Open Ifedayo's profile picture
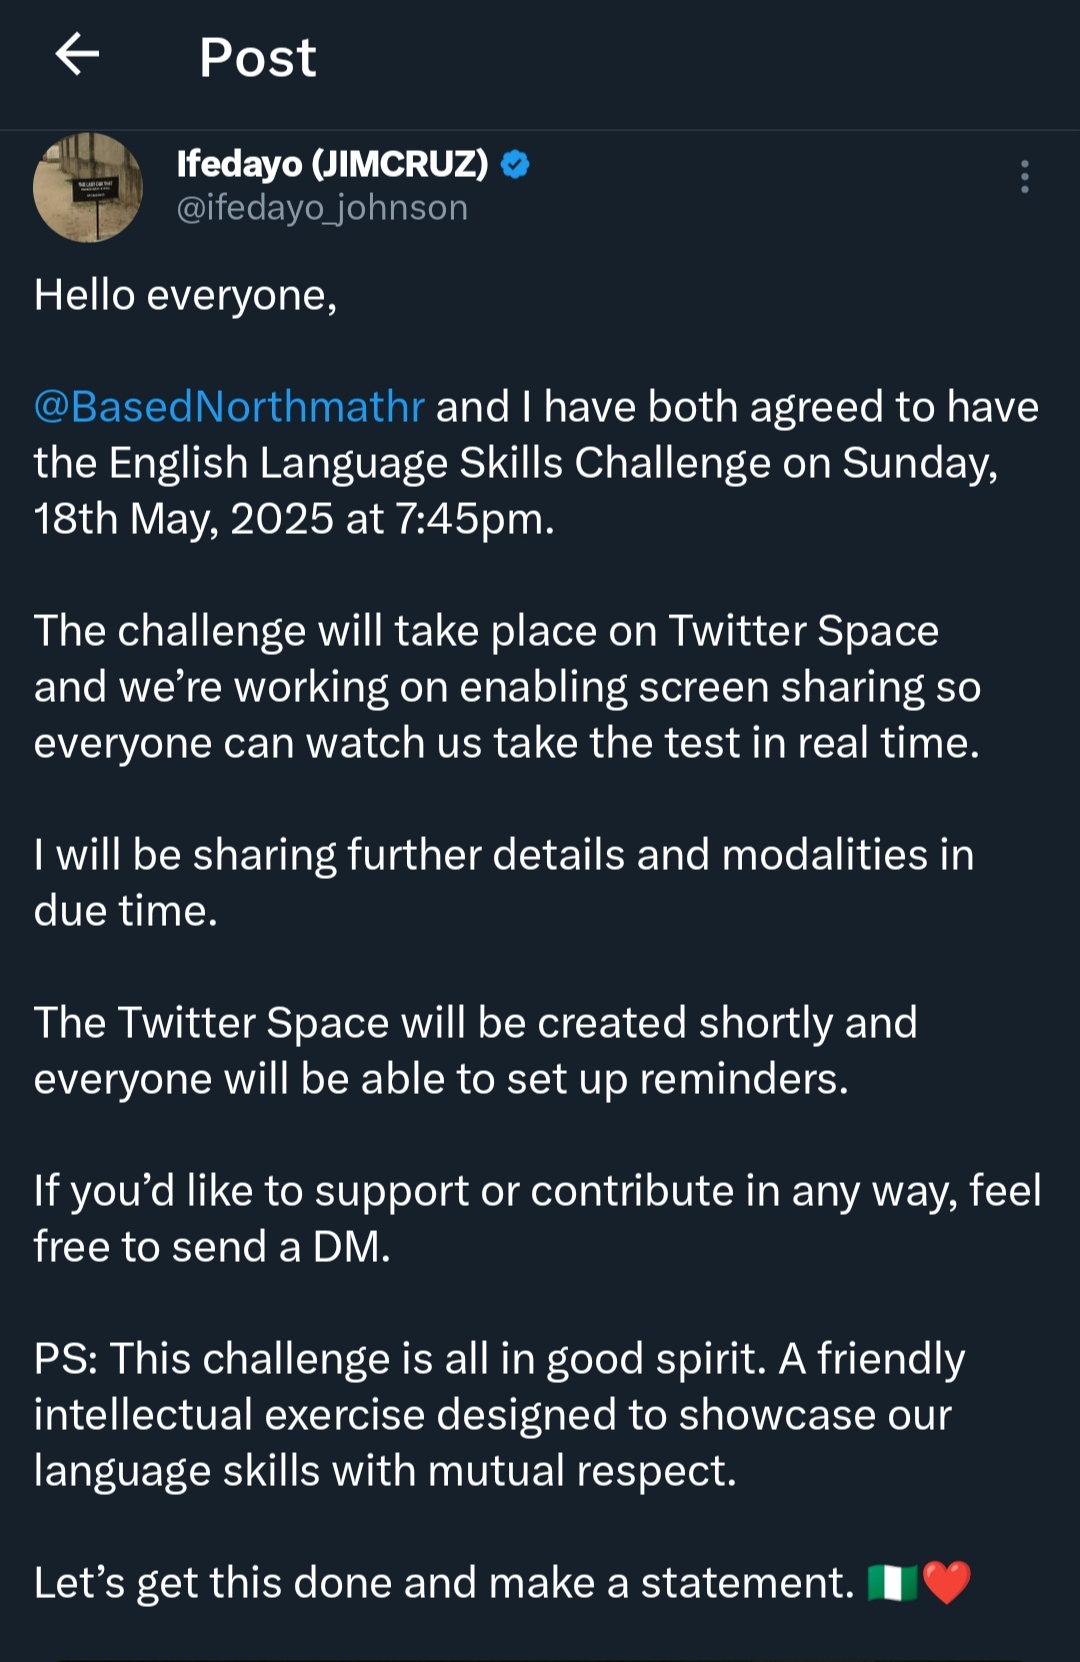Viewport: 1080px width, 1662px height. tap(88, 187)
